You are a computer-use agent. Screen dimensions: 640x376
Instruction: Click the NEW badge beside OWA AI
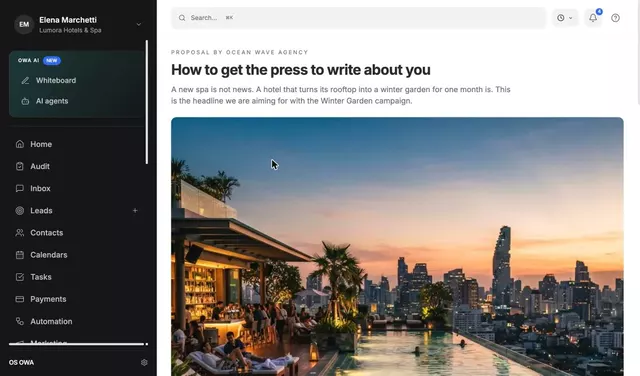(52, 60)
